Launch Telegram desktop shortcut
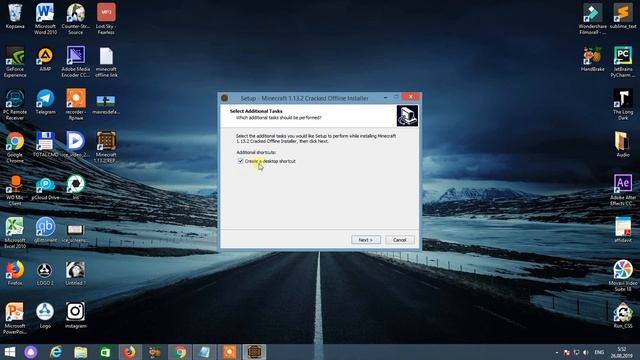The height and width of the screenshot is (360, 640). click(x=45, y=102)
